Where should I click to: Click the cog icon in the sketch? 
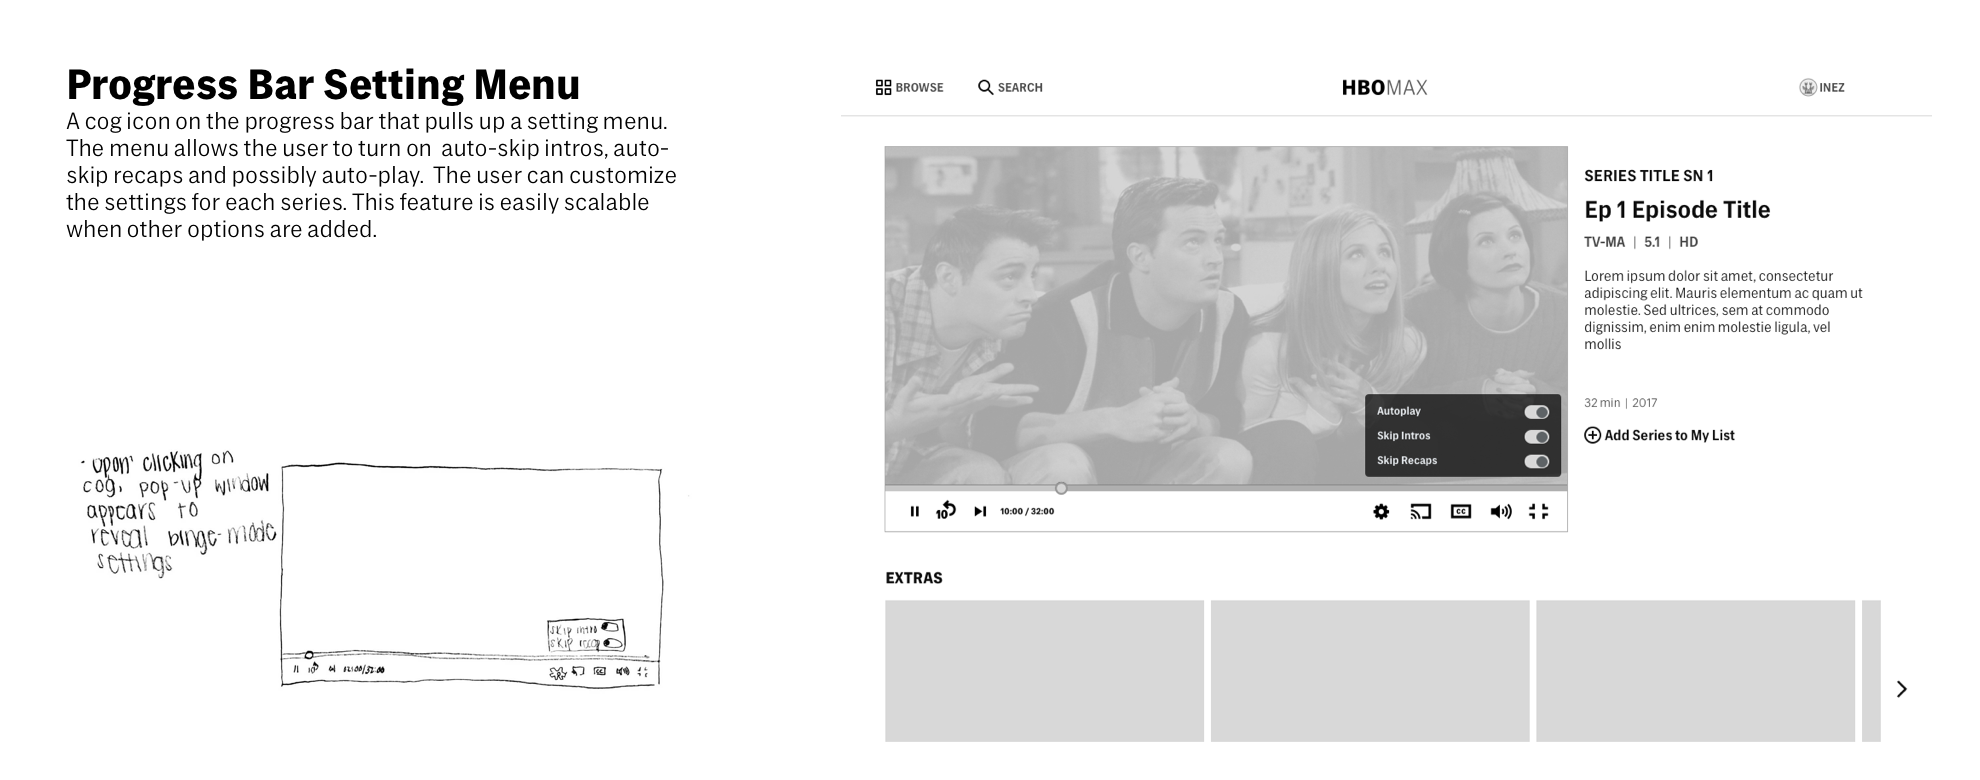(x=558, y=672)
